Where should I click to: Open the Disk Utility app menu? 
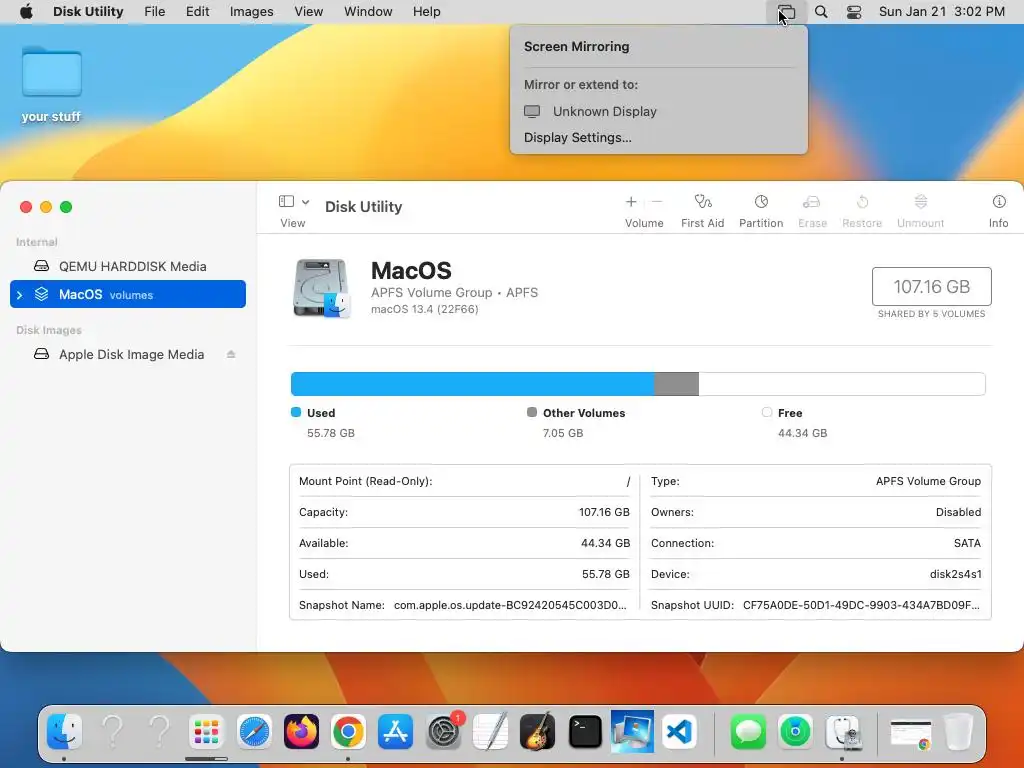88,12
